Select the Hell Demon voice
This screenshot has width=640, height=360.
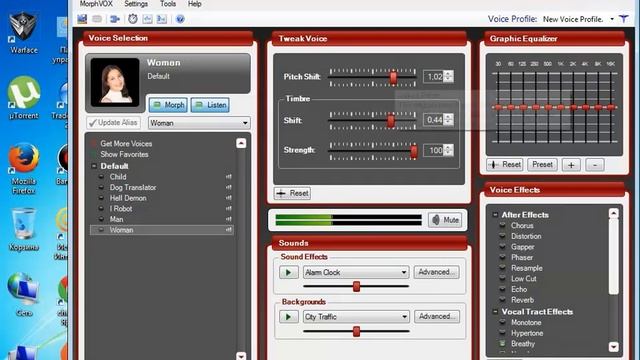(128, 198)
